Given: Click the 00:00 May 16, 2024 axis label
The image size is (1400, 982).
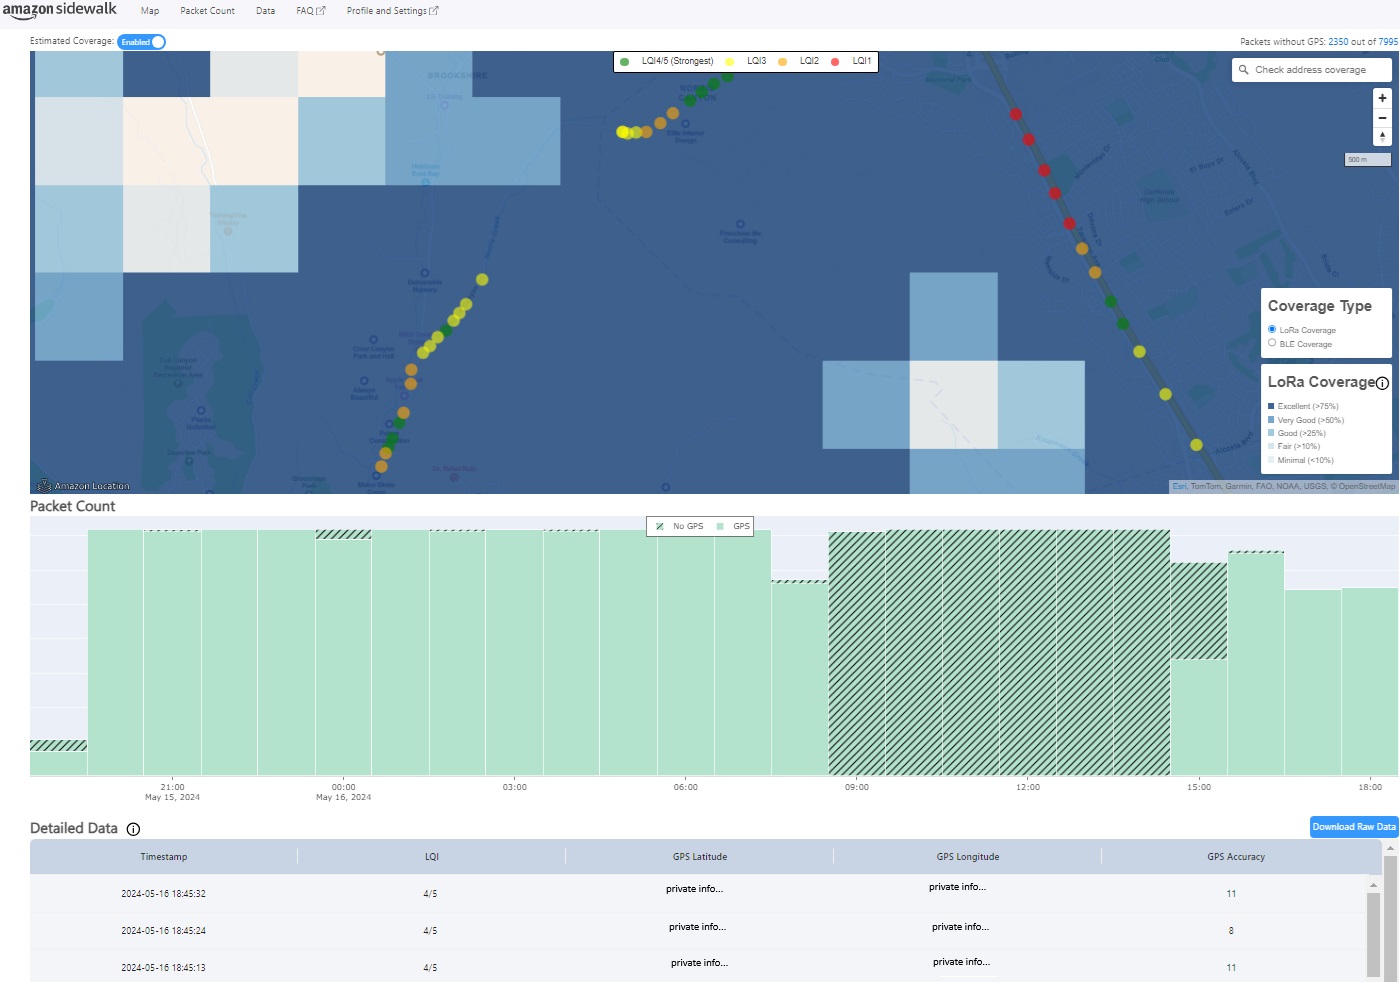Looking at the screenshot, I should click(x=343, y=792).
